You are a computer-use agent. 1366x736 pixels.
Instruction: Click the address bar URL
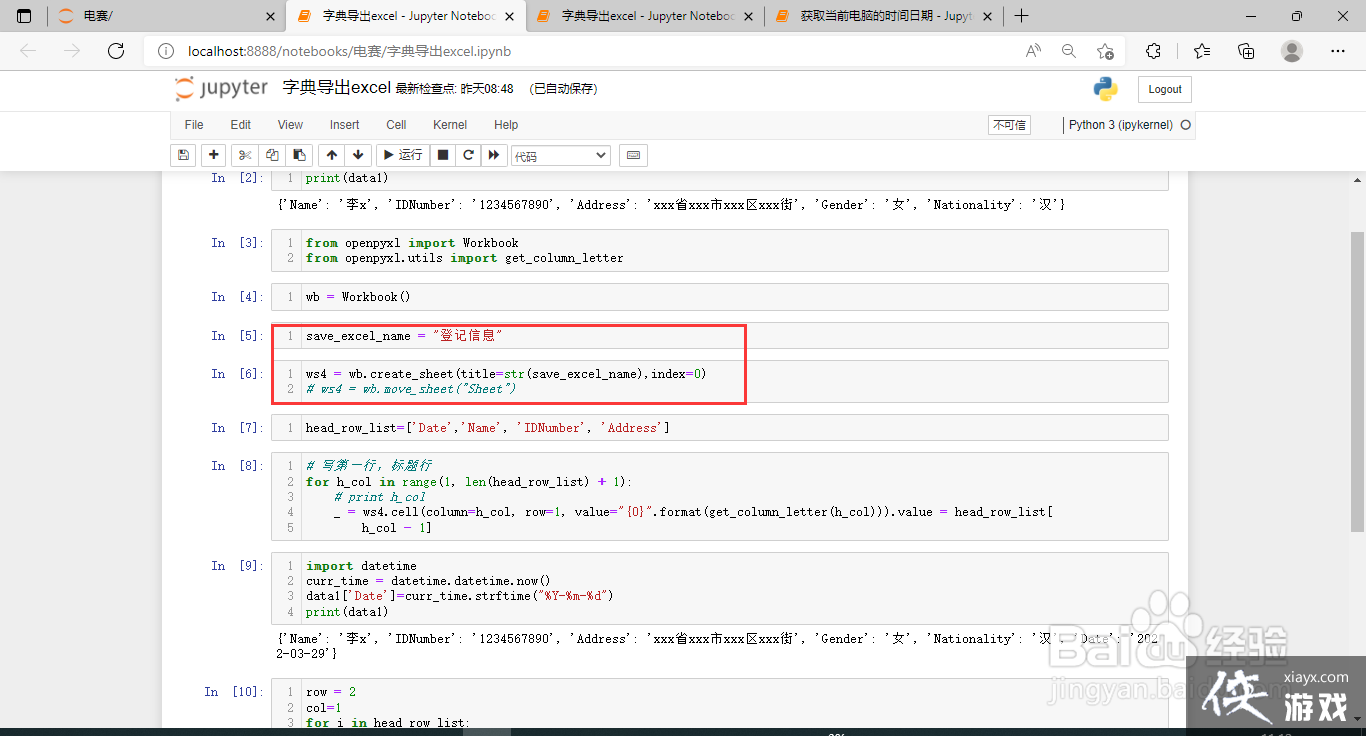[349, 51]
